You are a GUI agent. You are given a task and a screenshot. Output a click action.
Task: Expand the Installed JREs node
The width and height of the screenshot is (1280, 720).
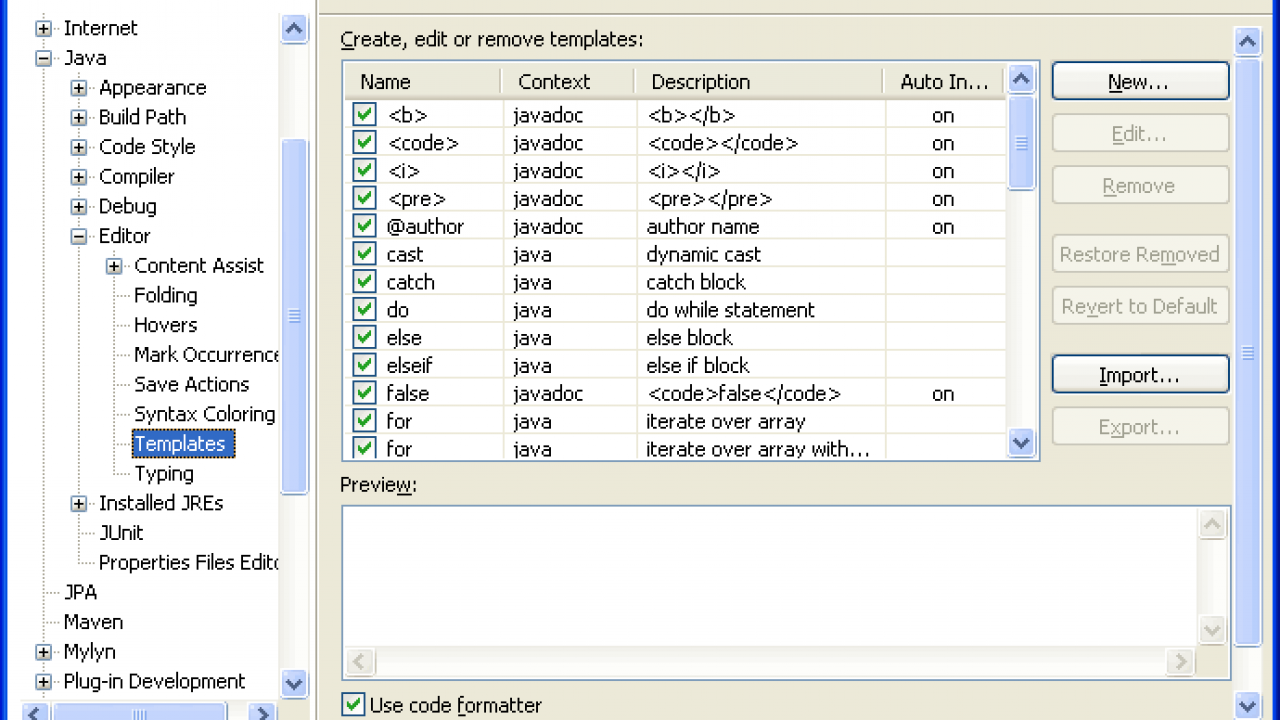pos(79,504)
